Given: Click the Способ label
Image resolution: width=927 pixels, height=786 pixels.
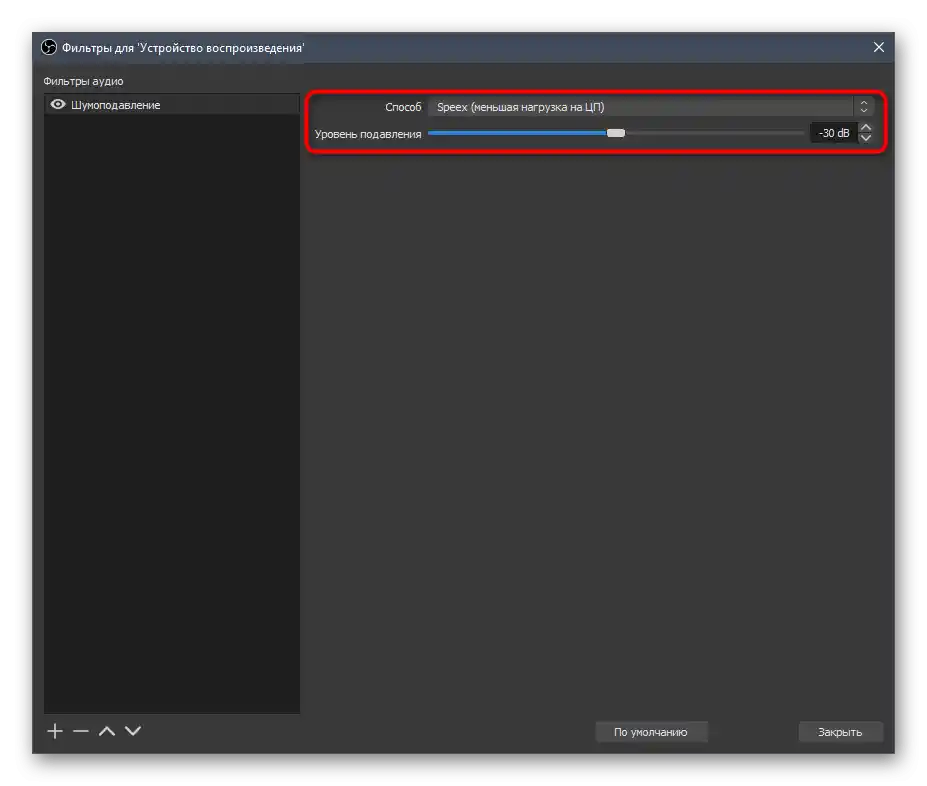Looking at the screenshot, I should [x=403, y=107].
